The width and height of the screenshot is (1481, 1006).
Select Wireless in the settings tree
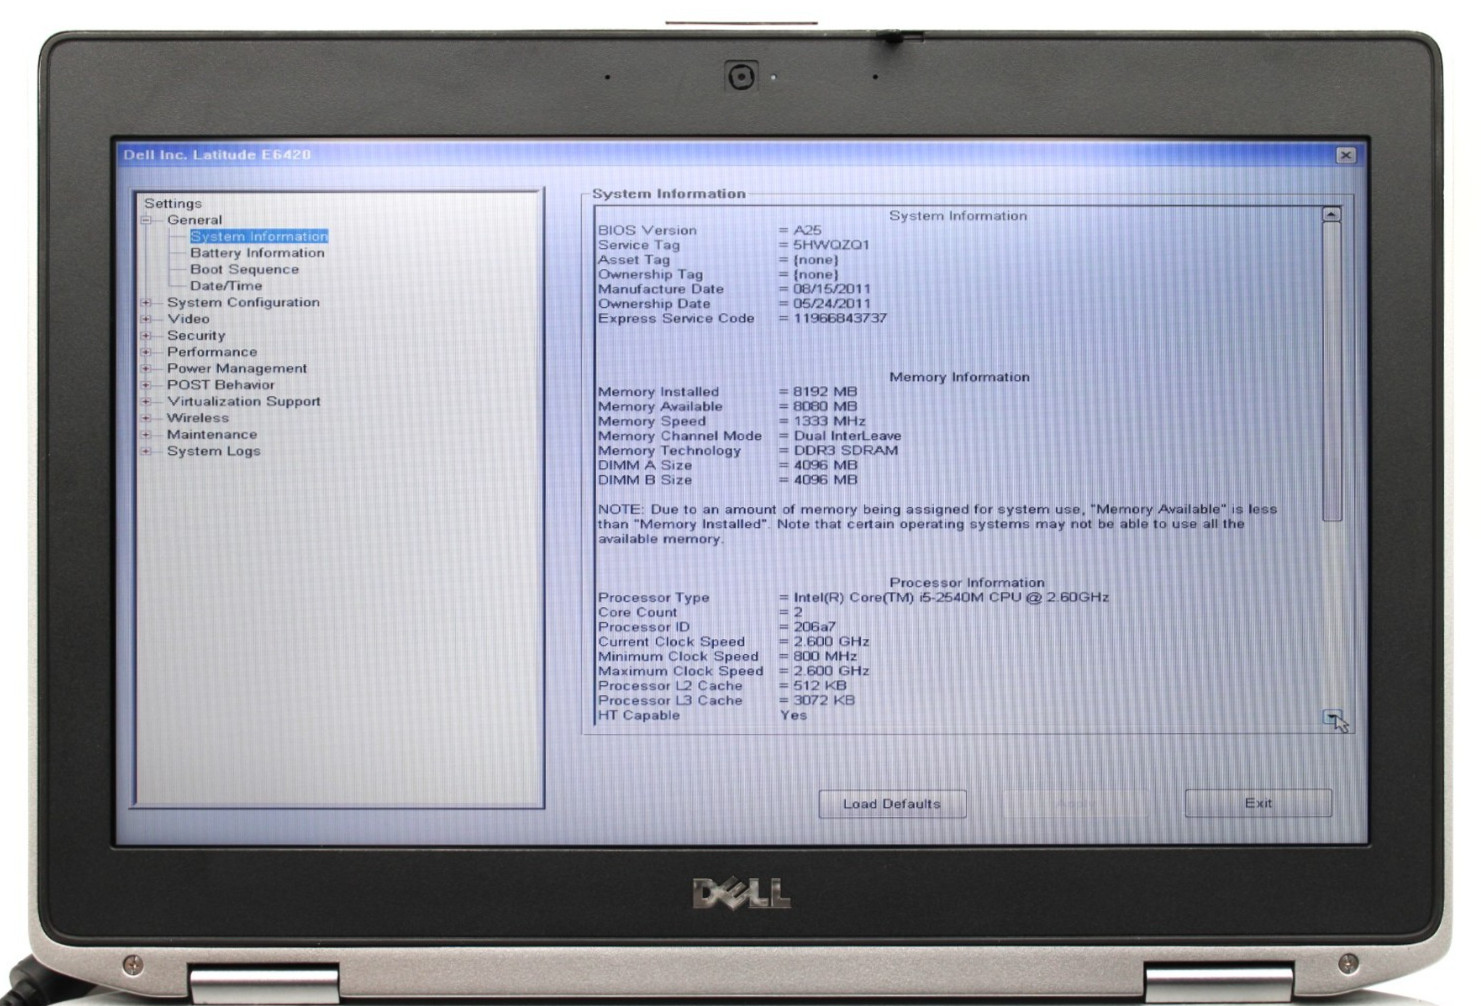point(198,418)
